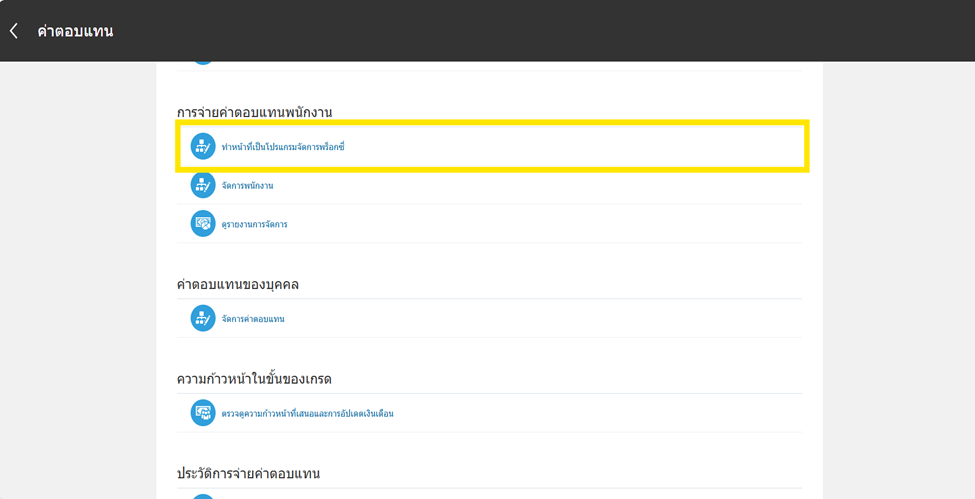Viewport: 975px width, 499px height.
Task: Click the icon beside จัดการพนักงาน
Action: [203, 185]
